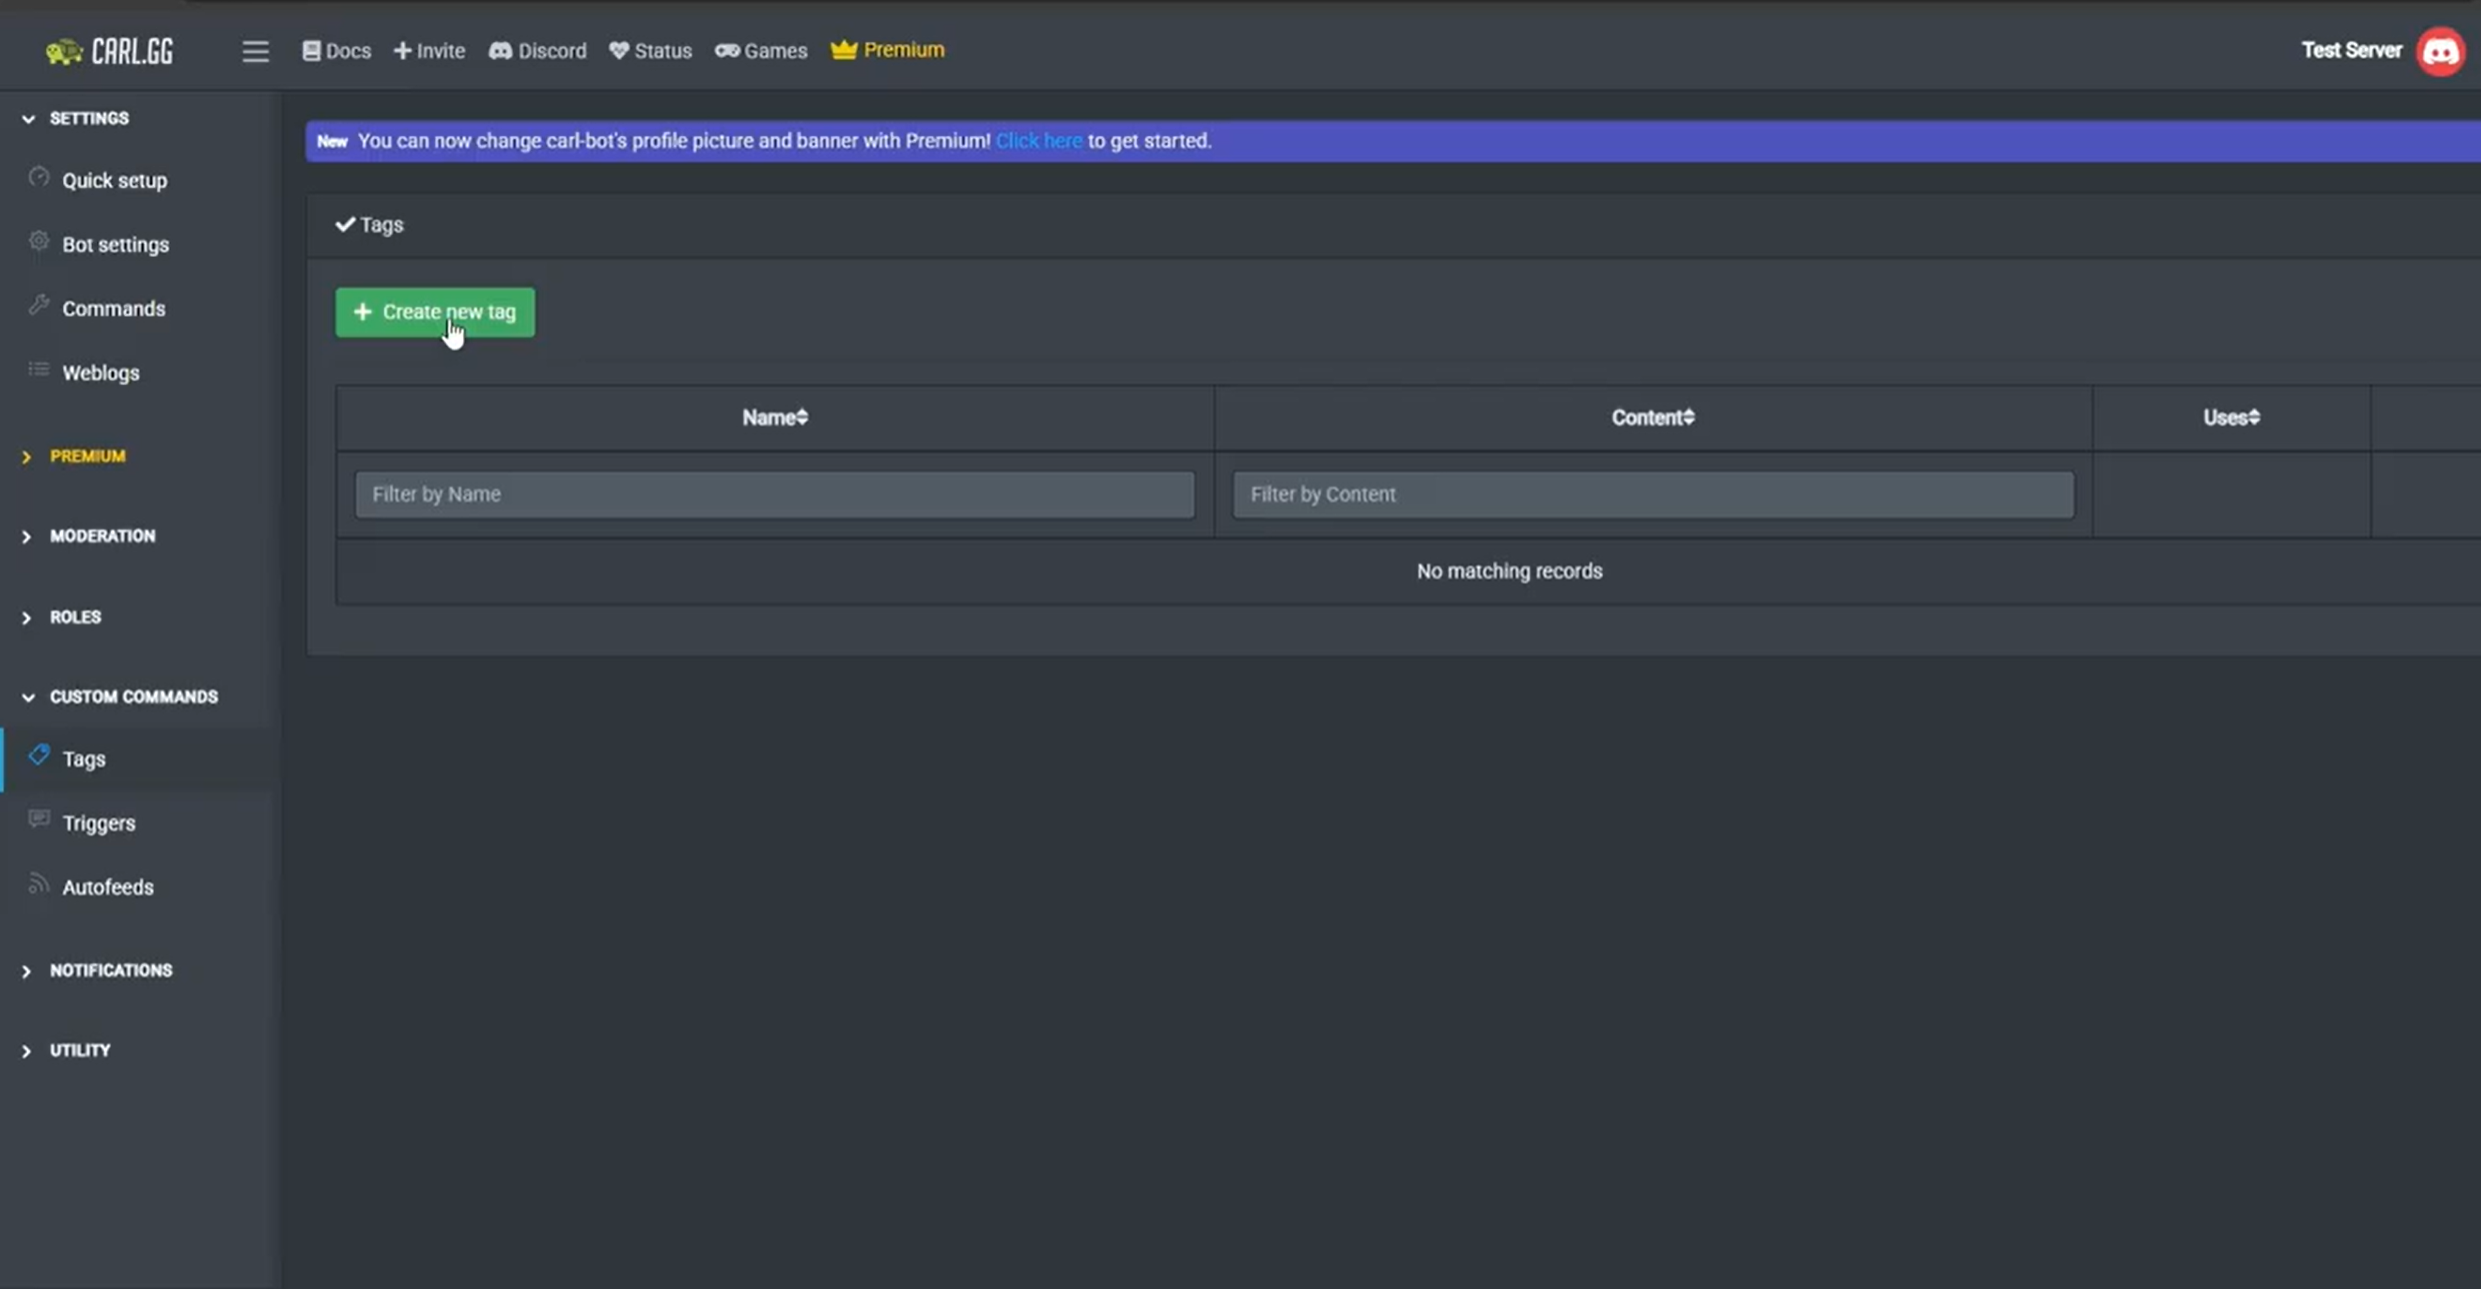Click the Triggers chat icon

(38, 820)
